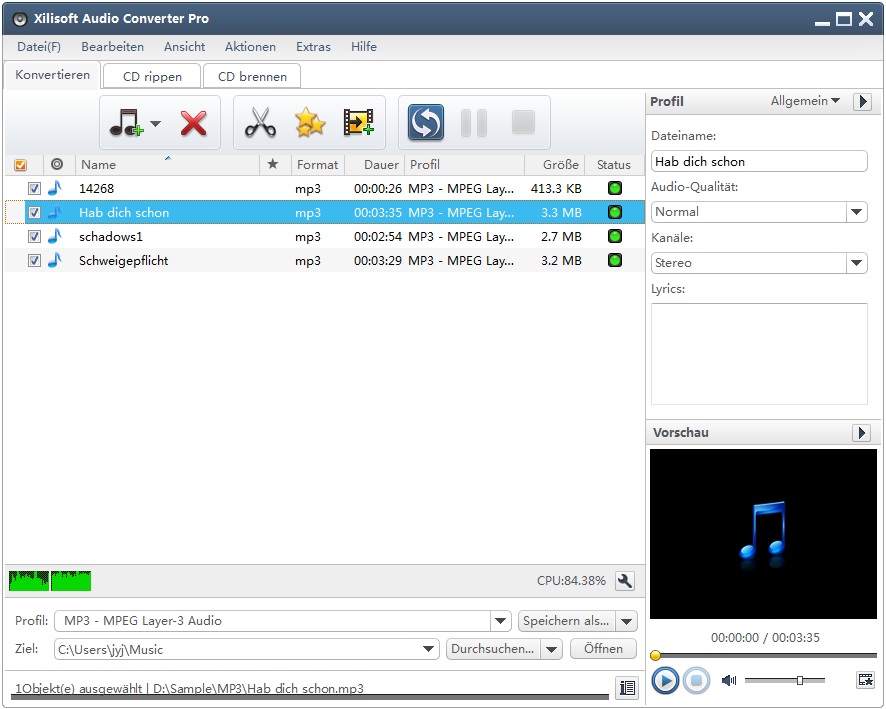Click inside the Lyrics text area

point(759,354)
